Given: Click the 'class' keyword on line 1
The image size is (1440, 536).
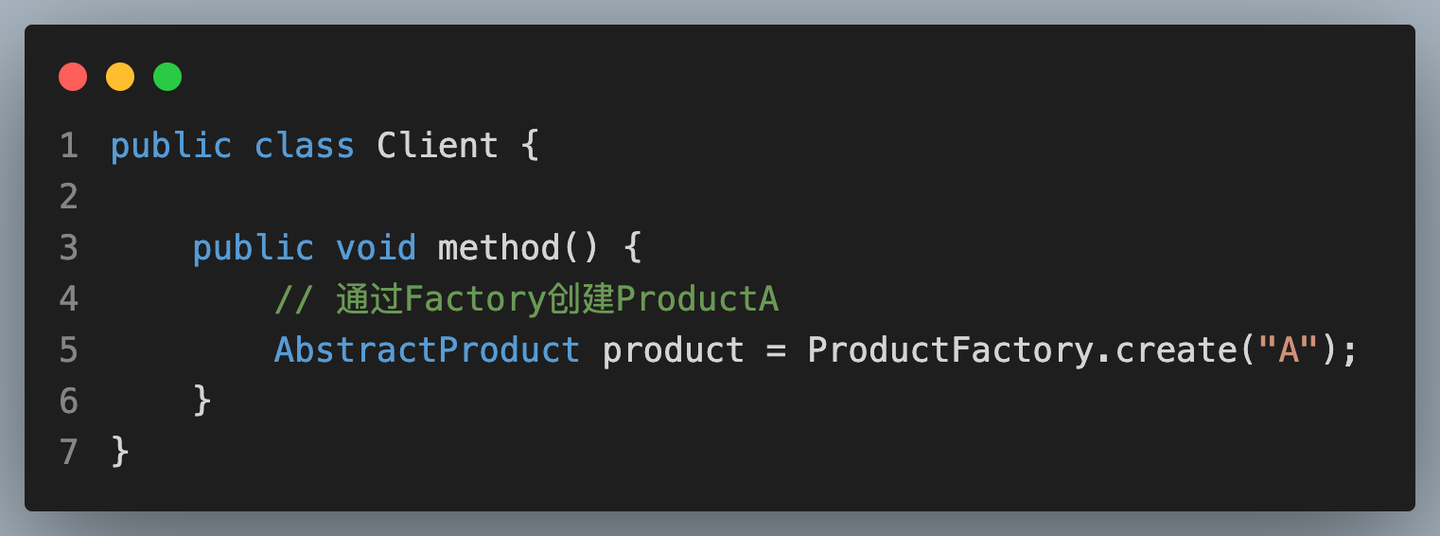Looking at the screenshot, I should click(x=305, y=146).
